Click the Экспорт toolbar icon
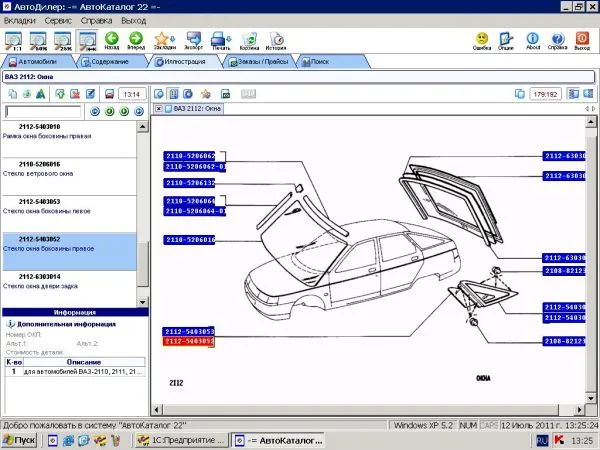 pyautogui.click(x=194, y=41)
